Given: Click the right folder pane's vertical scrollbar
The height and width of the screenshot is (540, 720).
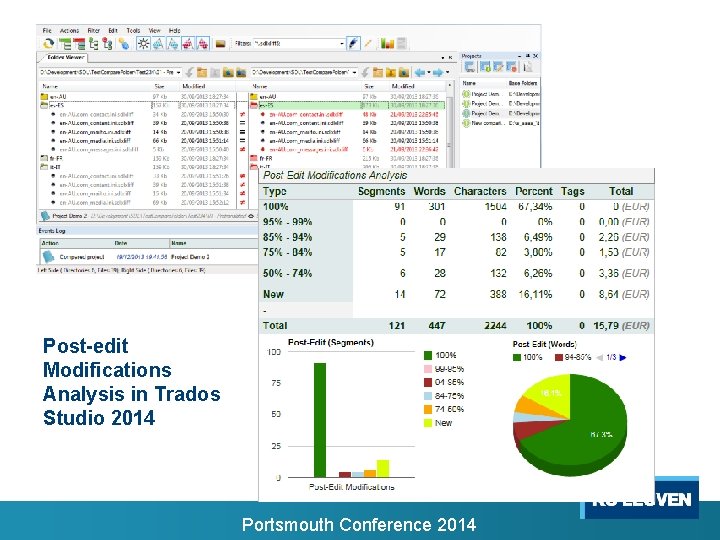Looking at the screenshot, I should coord(449,124).
